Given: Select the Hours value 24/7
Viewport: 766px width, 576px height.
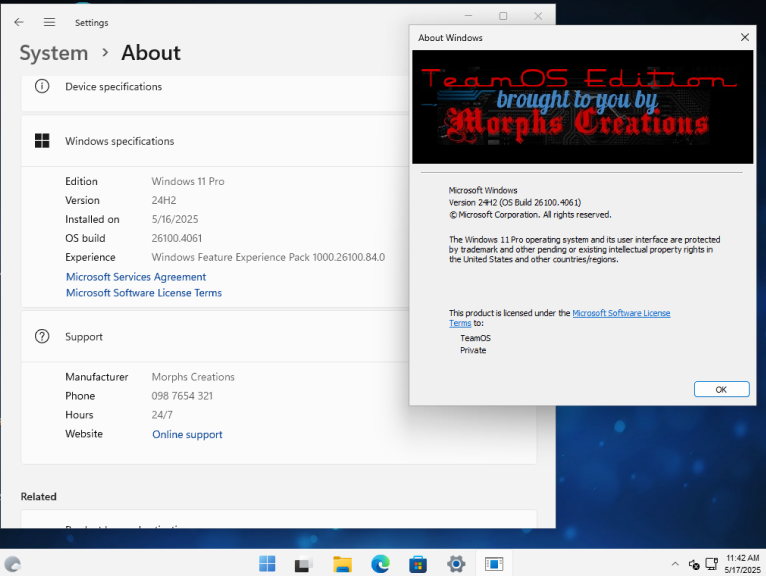Looking at the screenshot, I should (162, 415).
